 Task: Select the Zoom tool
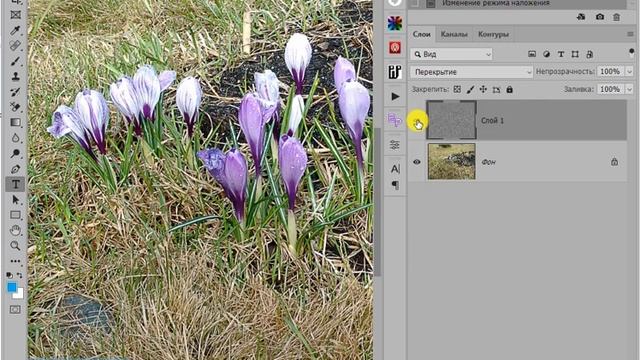click(16, 245)
